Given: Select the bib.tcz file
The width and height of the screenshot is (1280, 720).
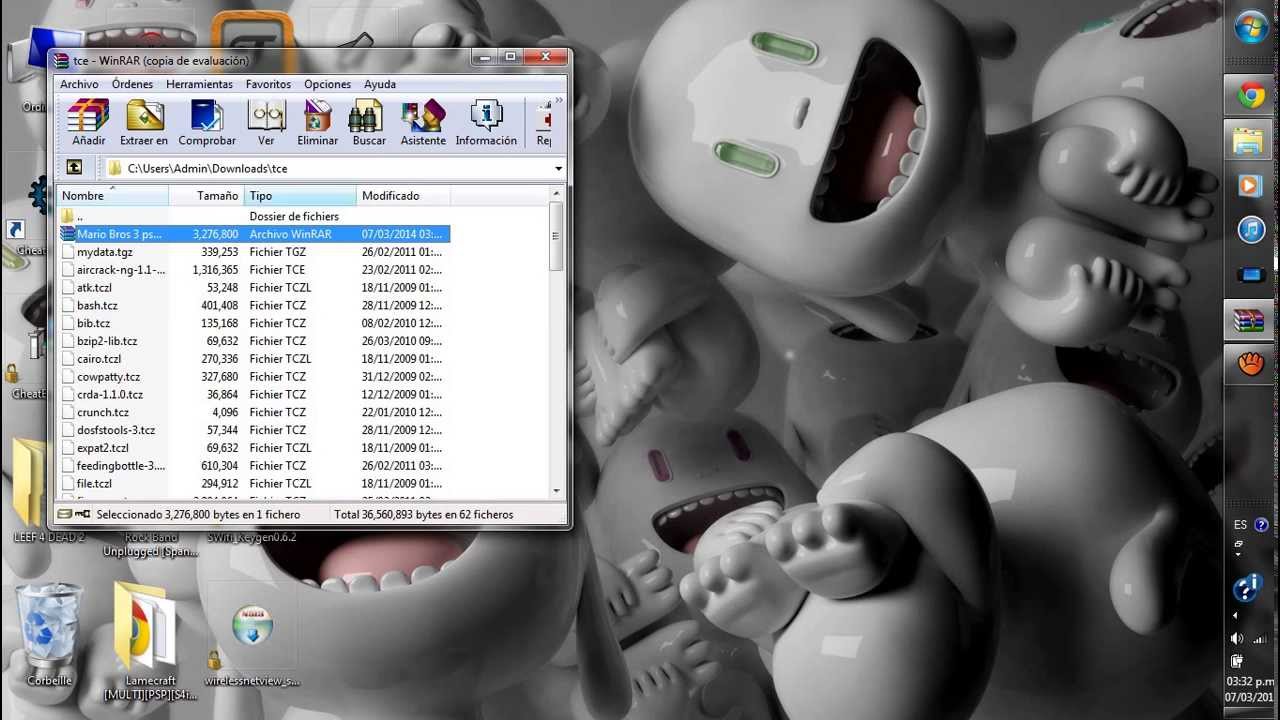Looking at the screenshot, I should point(254,323).
